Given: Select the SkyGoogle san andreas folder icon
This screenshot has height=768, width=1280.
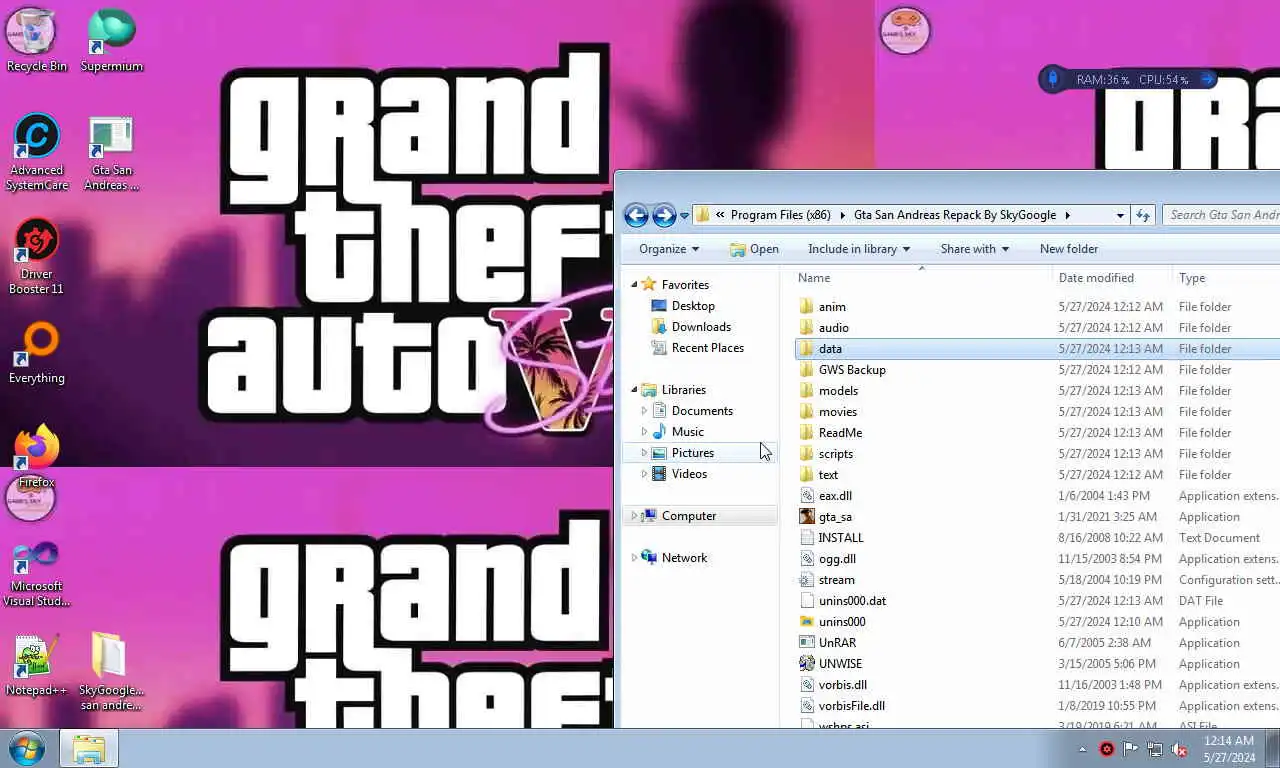Looking at the screenshot, I should pos(111,671).
